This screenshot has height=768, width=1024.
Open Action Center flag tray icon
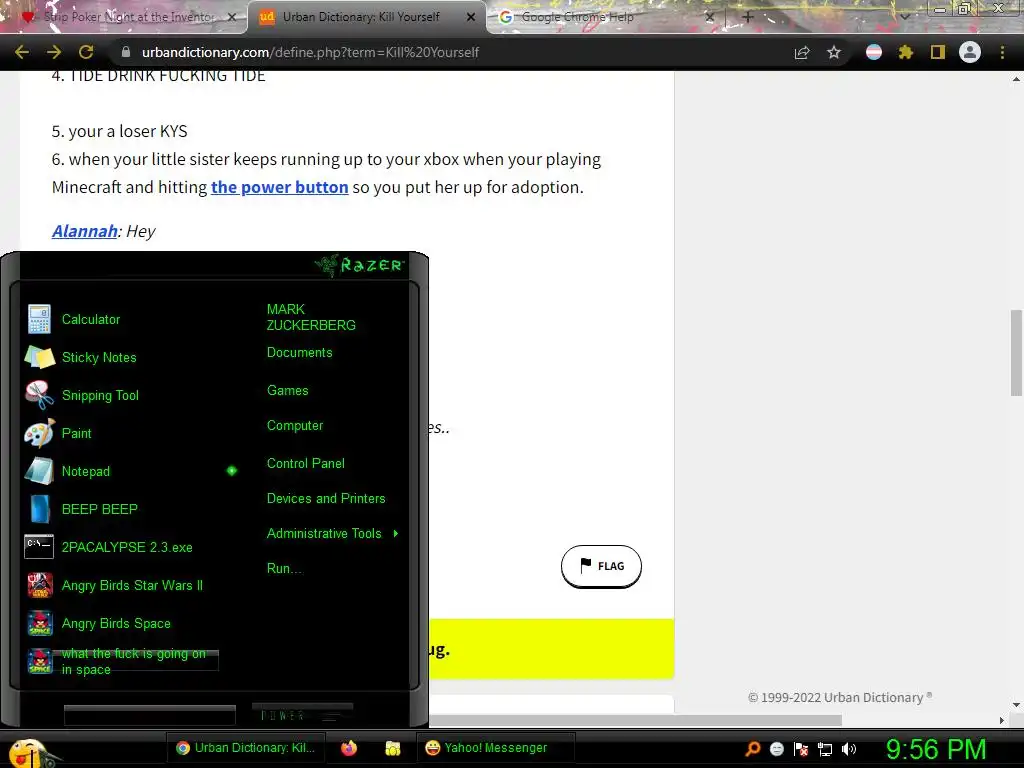(x=801, y=749)
